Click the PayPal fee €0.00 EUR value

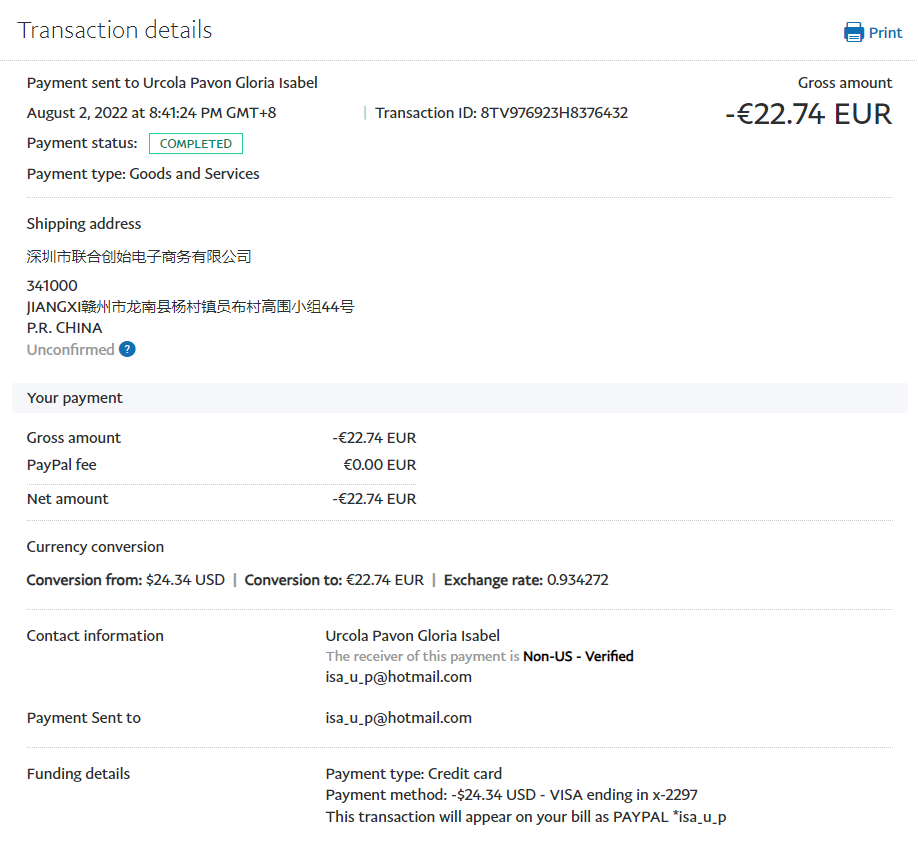click(379, 465)
